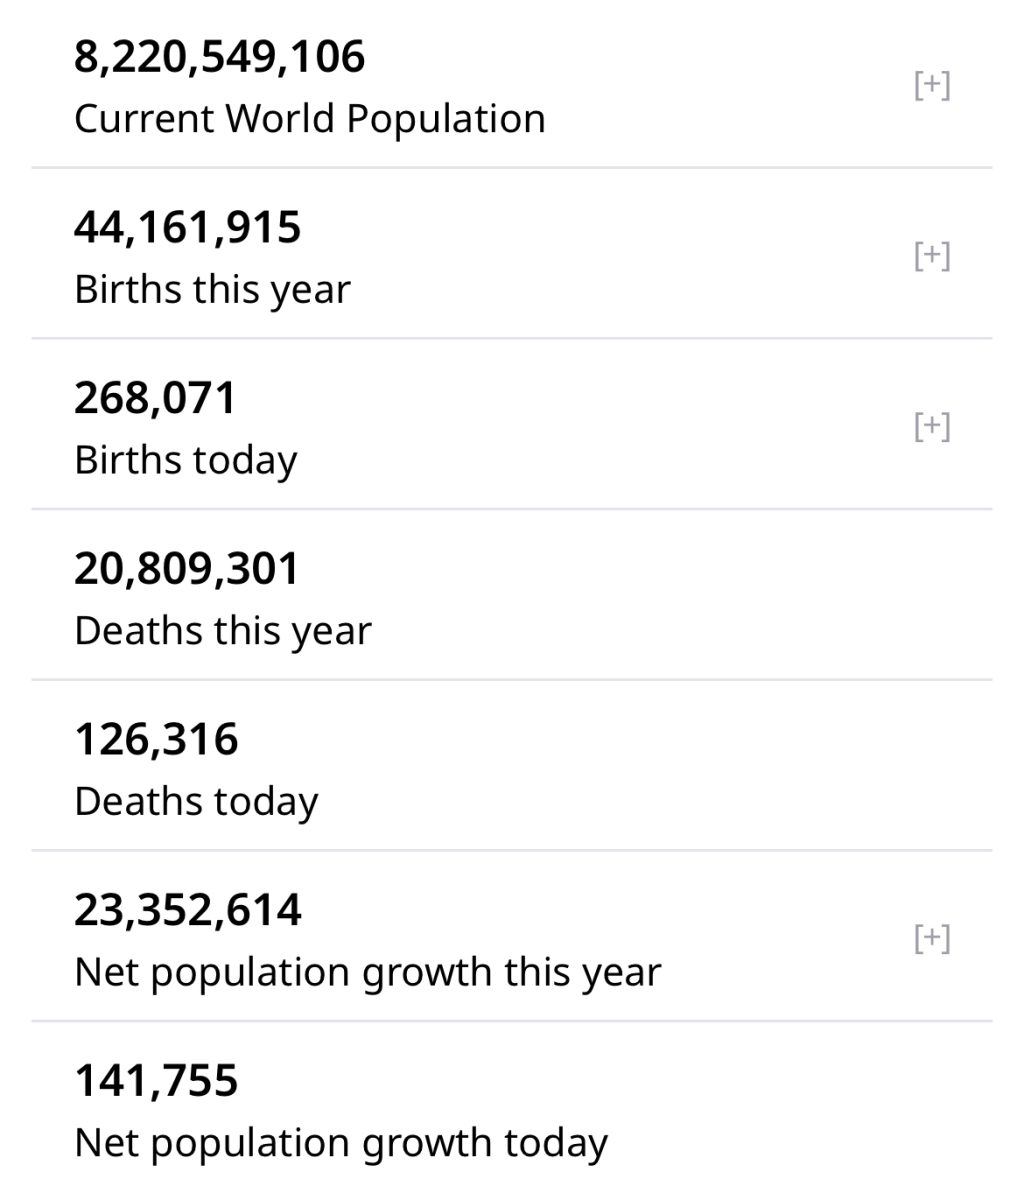This screenshot has height=1200, width=1024.
Task: Select the Births this year label
Action: pos(212,290)
